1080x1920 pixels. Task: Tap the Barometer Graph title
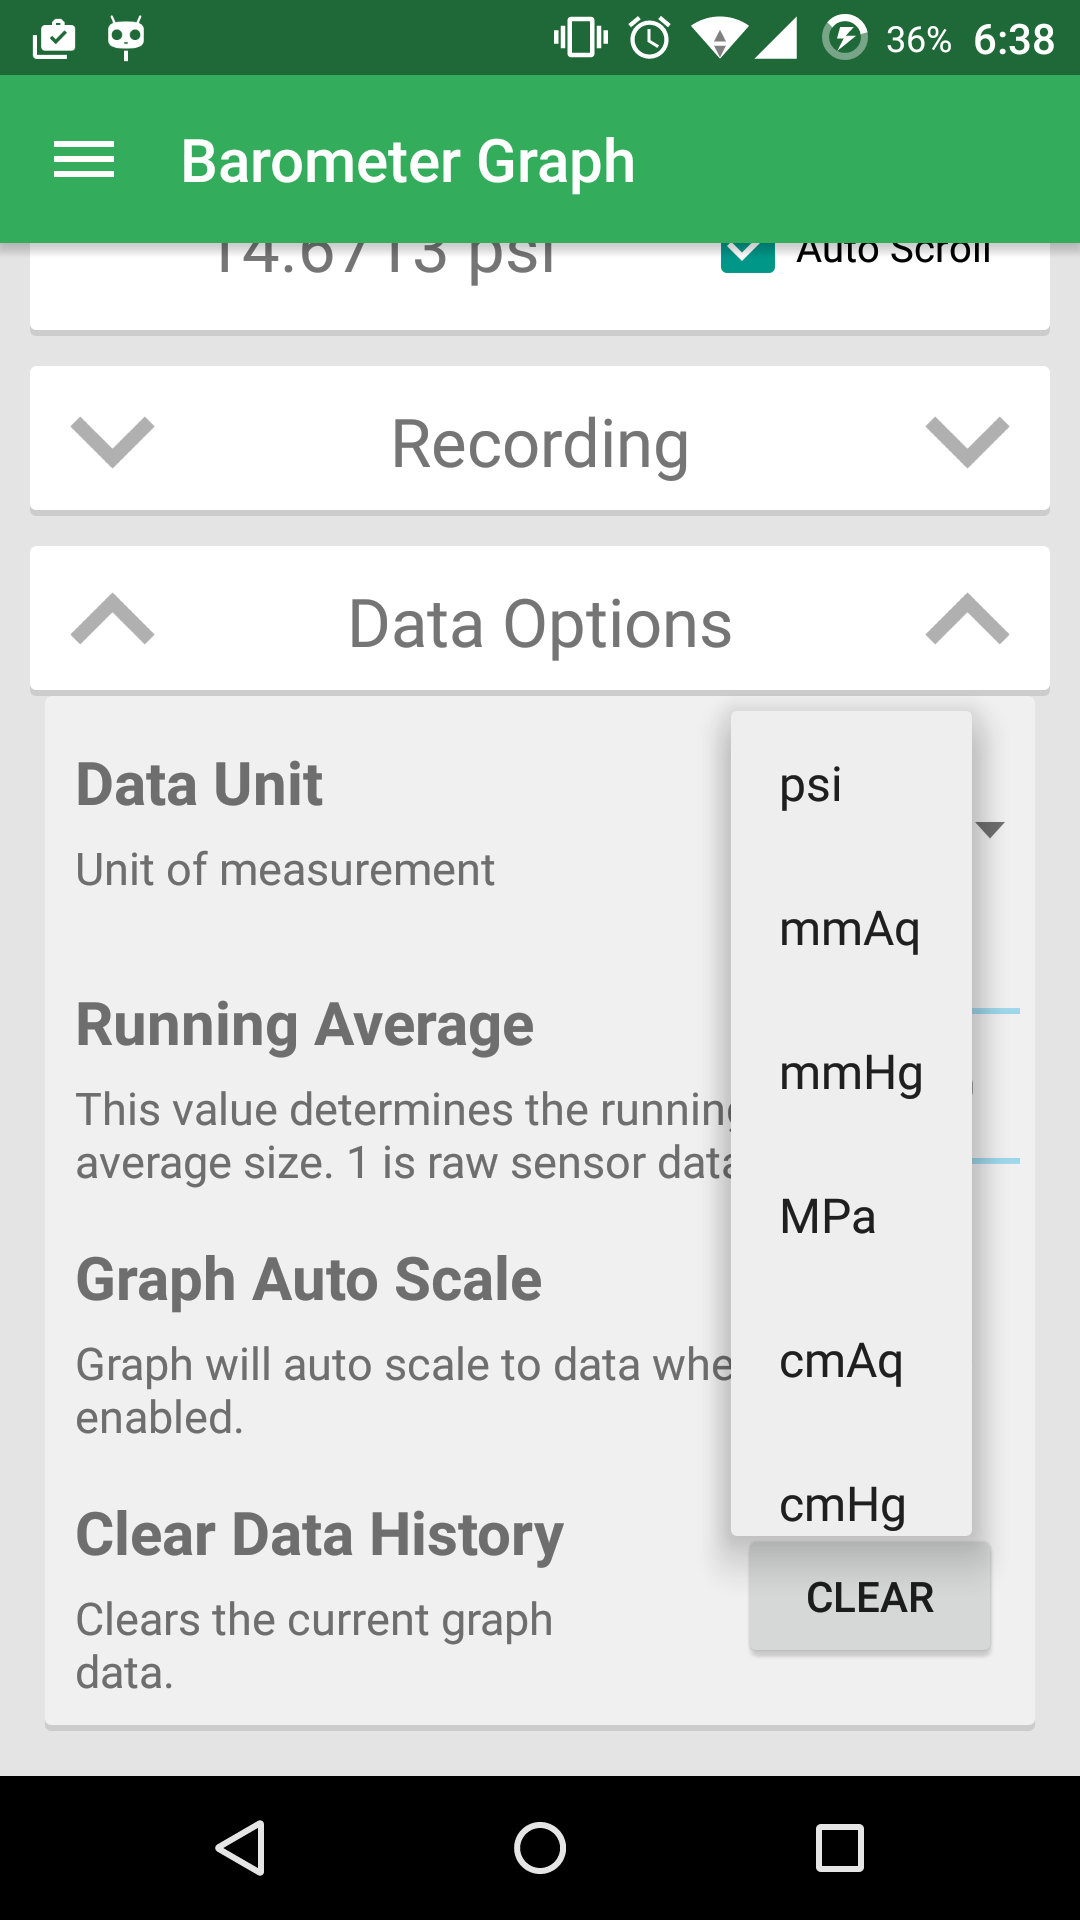tap(408, 161)
